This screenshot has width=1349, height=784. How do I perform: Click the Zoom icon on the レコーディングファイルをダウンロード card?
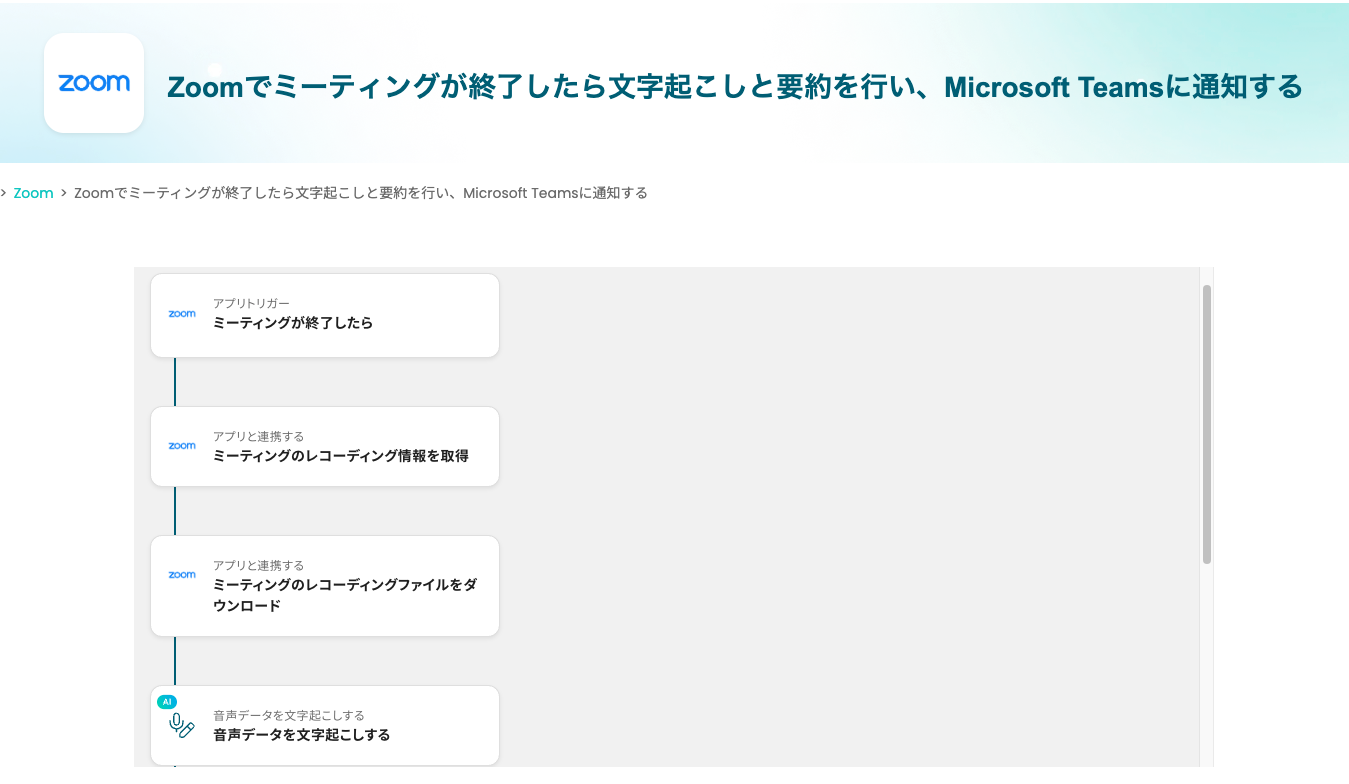click(182, 575)
